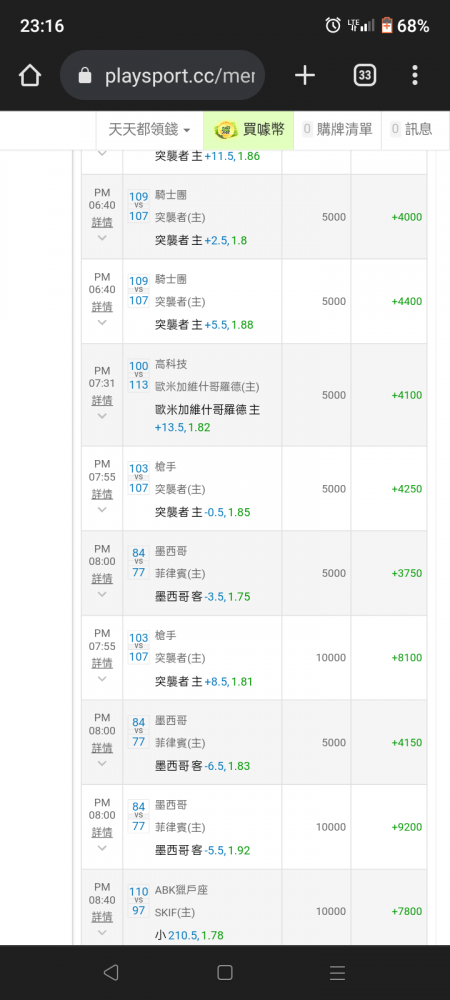
Task: Tap the Android home square button
Action: click(224, 973)
